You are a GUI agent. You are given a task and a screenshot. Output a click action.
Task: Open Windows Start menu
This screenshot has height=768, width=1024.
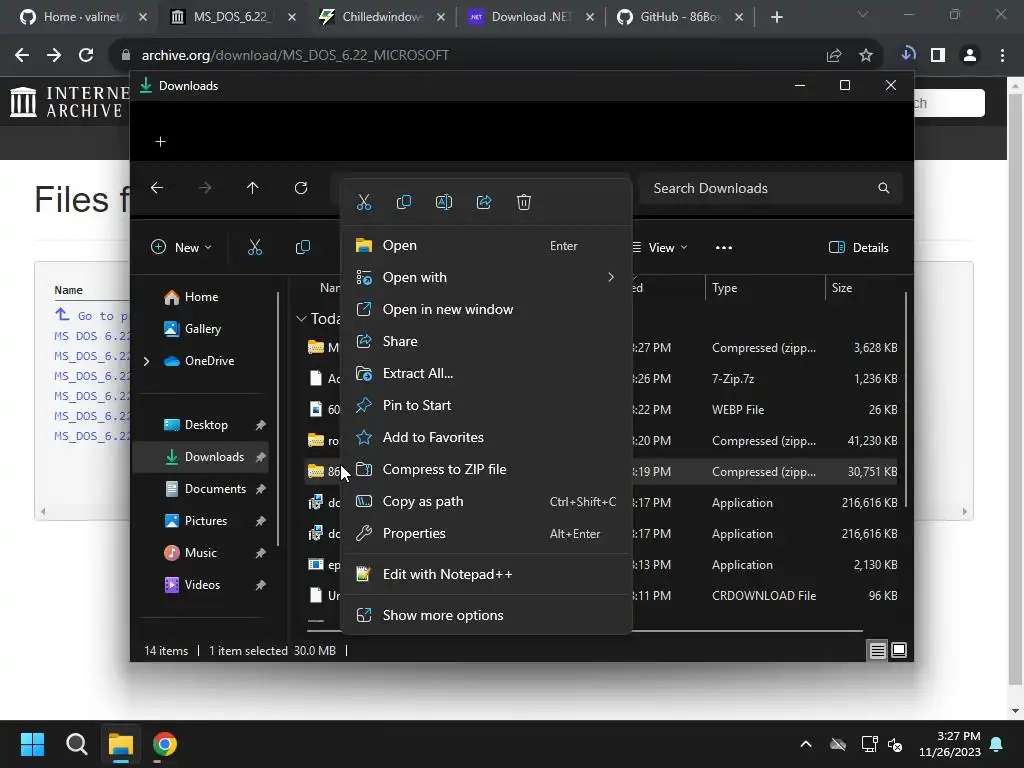(32, 744)
